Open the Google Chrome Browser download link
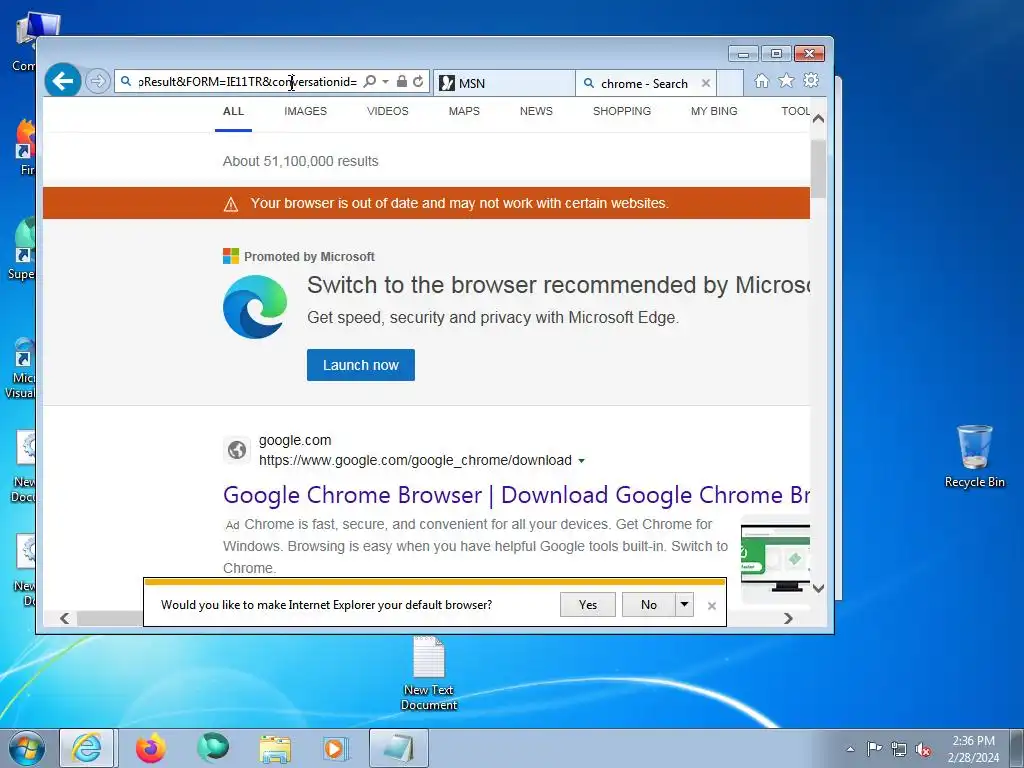 (x=516, y=495)
